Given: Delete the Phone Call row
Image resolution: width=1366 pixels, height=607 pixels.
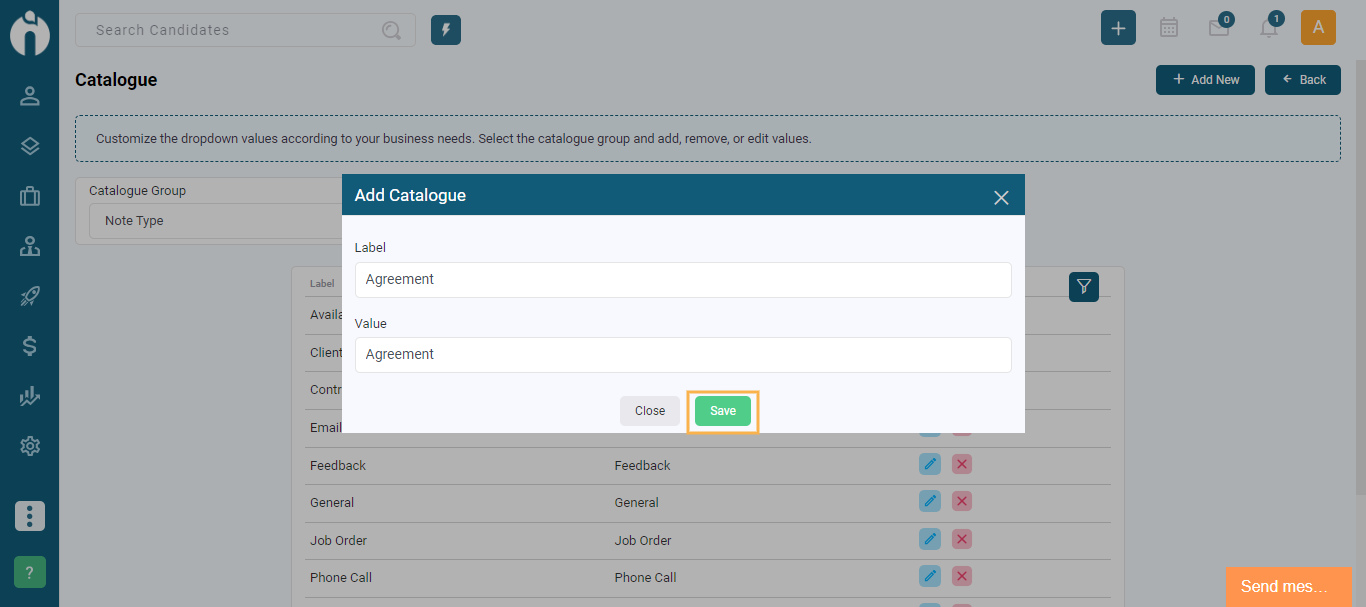Looking at the screenshot, I should 962,576.
